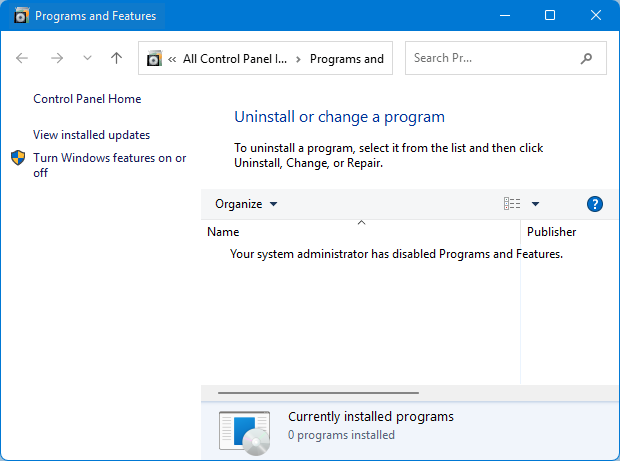Open View installed updates link
The height and width of the screenshot is (461, 620).
[x=91, y=135]
